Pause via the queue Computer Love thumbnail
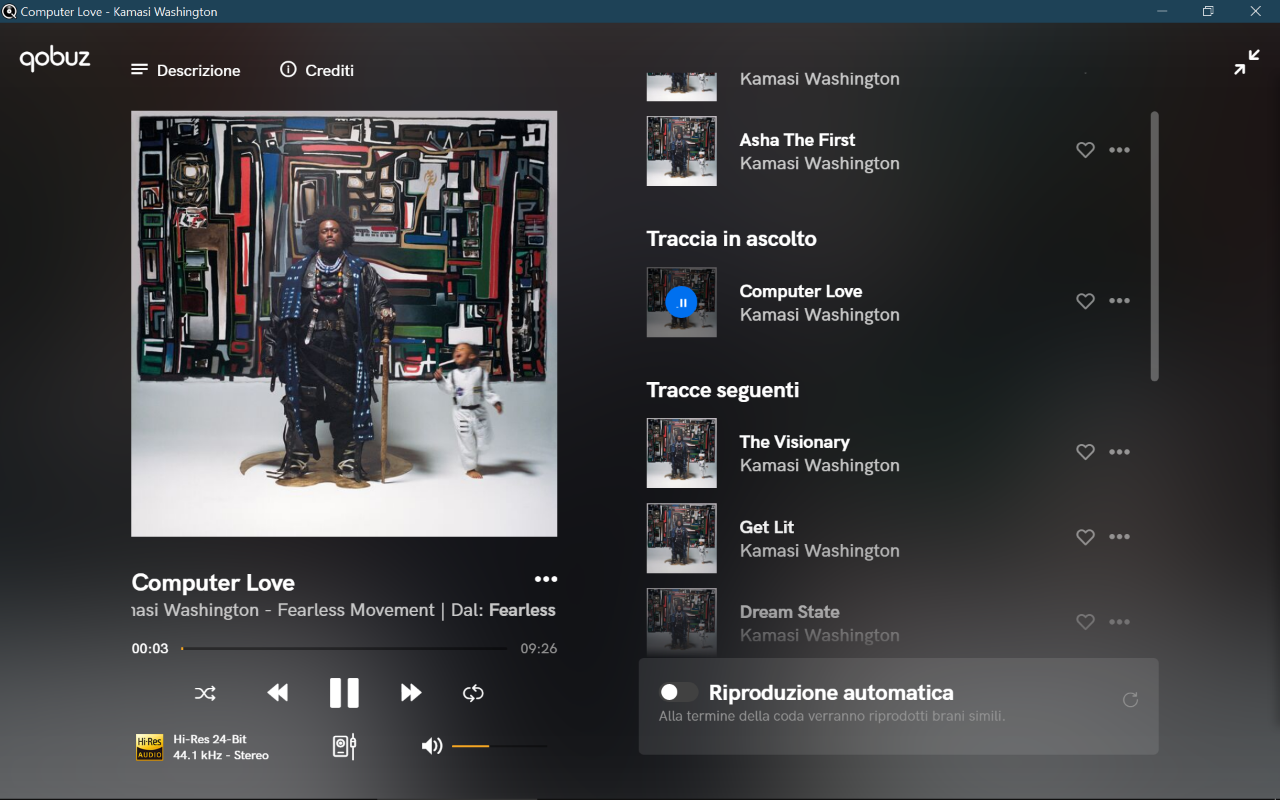This screenshot has width=1280, height=800. 682,302
